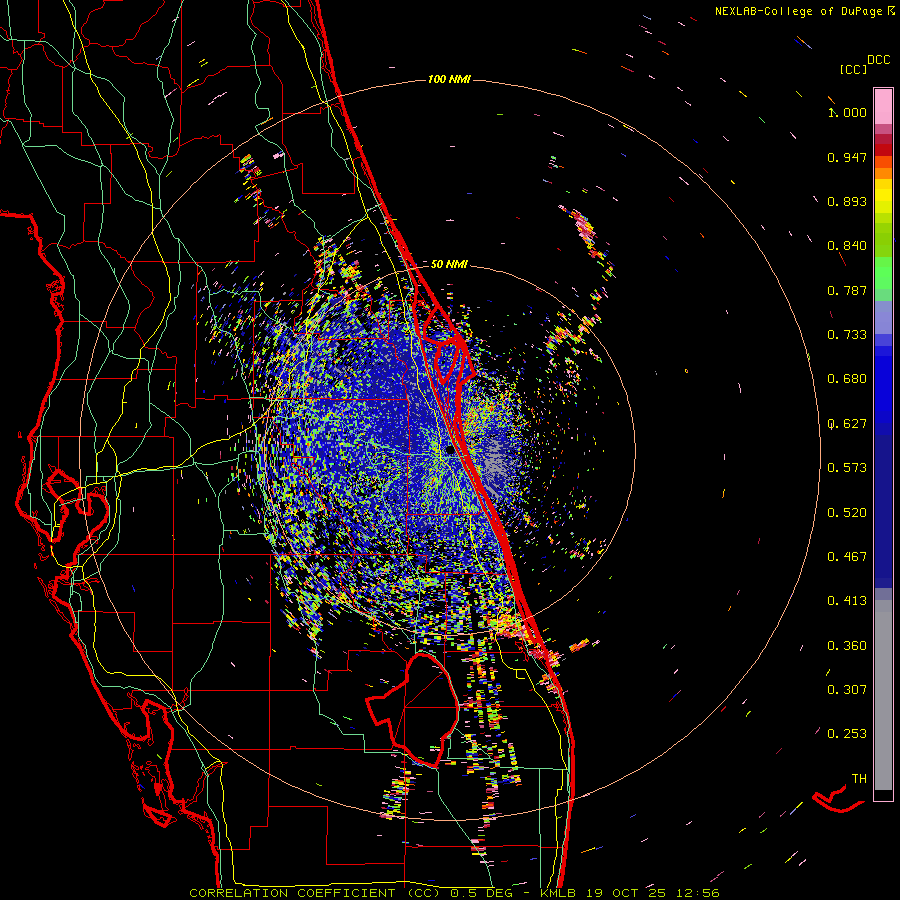
Task: Select the 0.680 scale value
Action: (847, 379)
